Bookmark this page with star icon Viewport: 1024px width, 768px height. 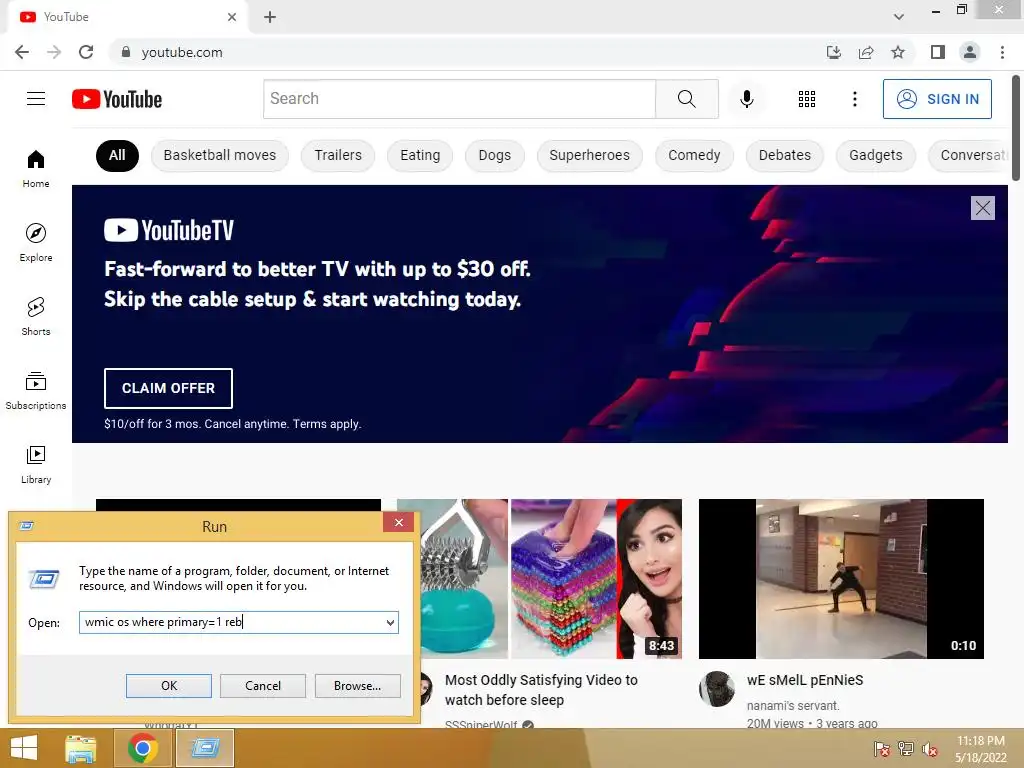click(x=898, y=52)
